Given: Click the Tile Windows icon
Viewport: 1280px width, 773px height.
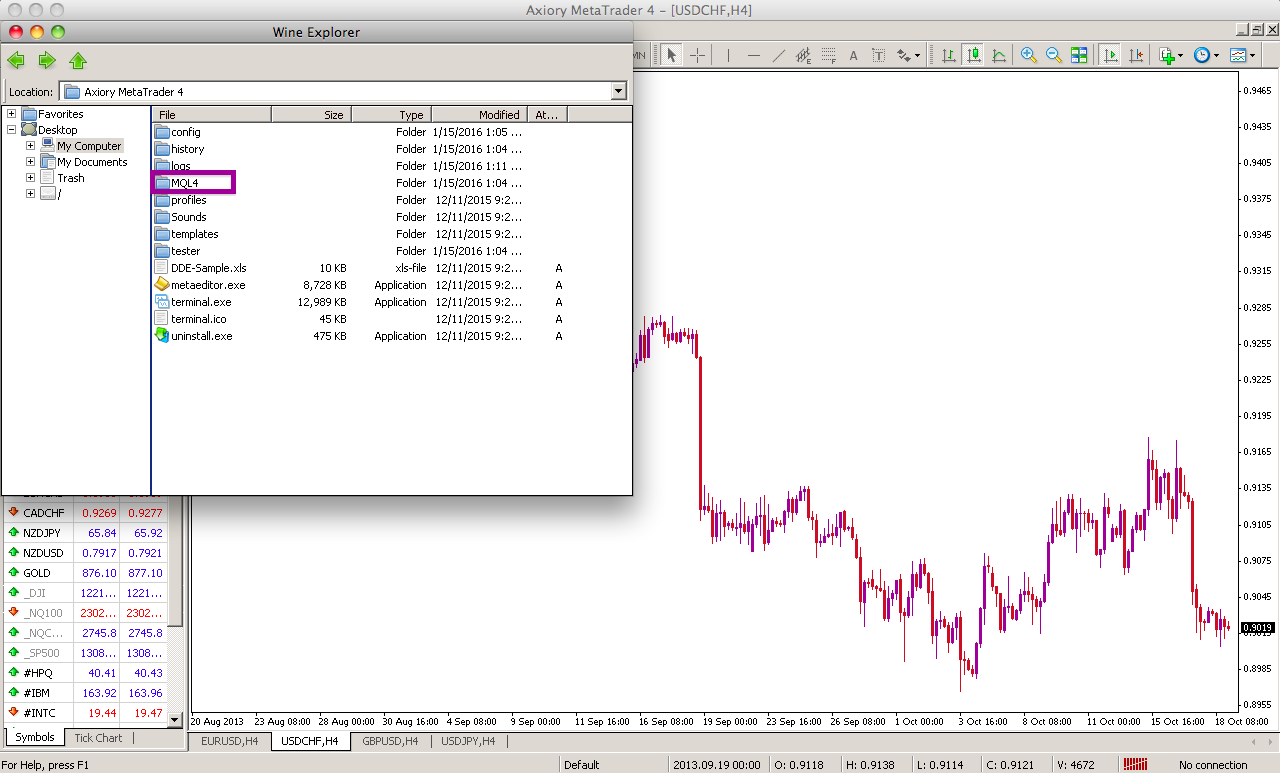Looking at the screenshot, I should click(1080, 55).
